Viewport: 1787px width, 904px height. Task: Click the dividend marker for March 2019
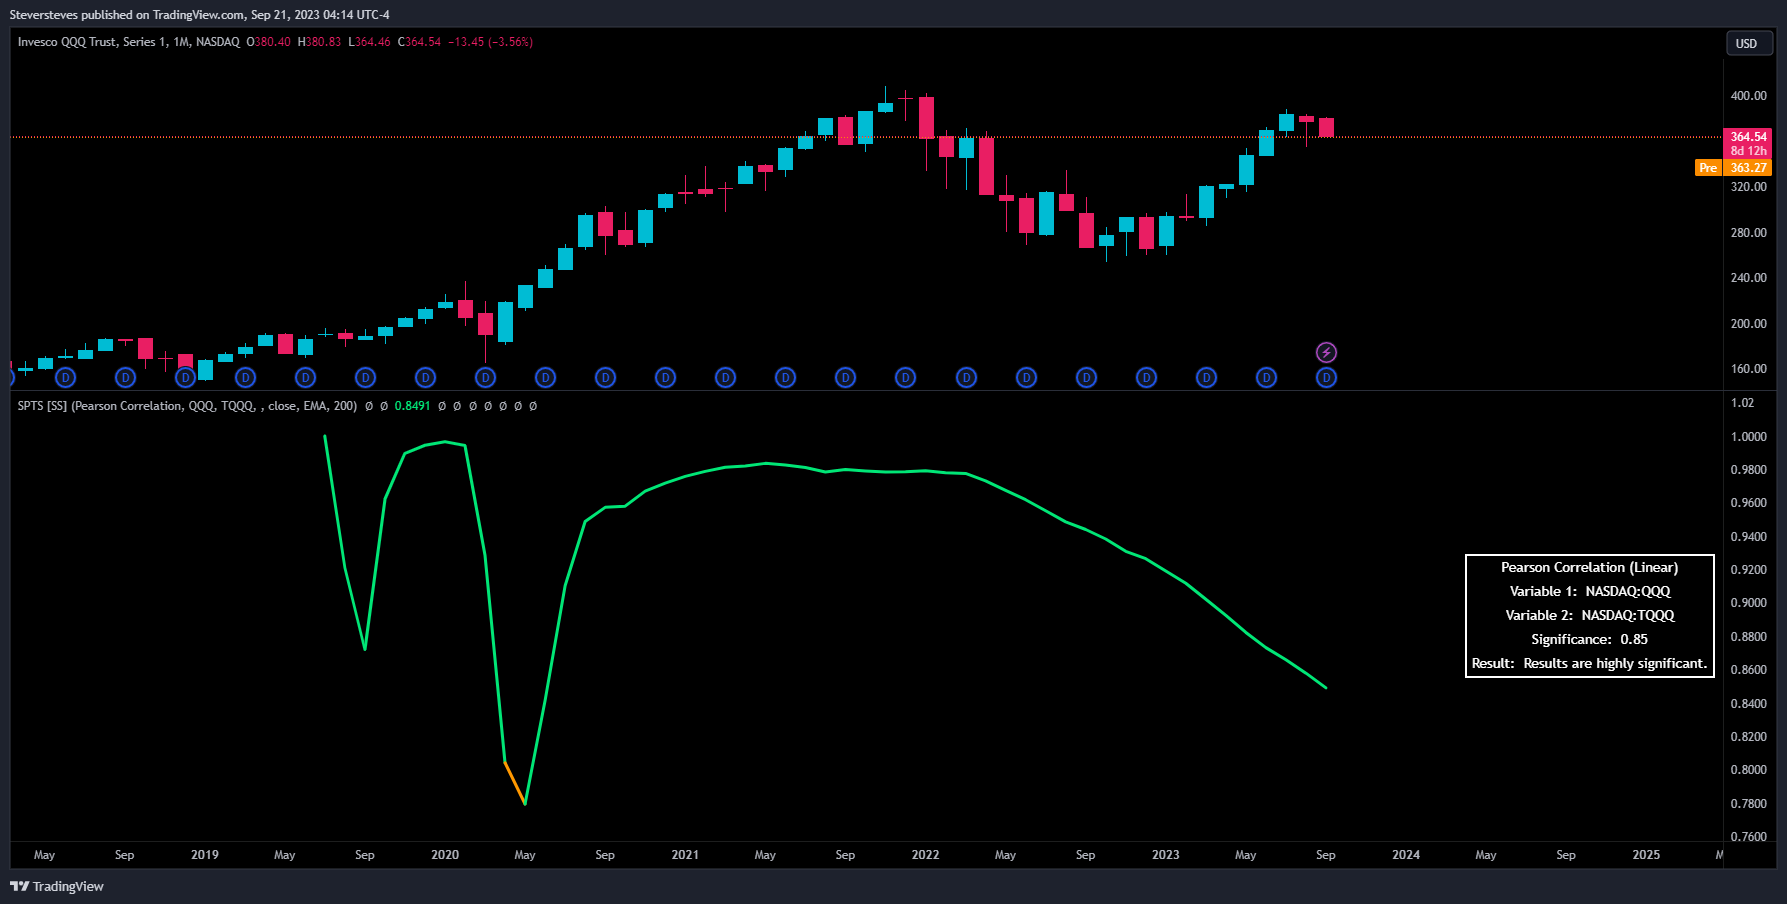pyautogui.click(x=245, y=377)
